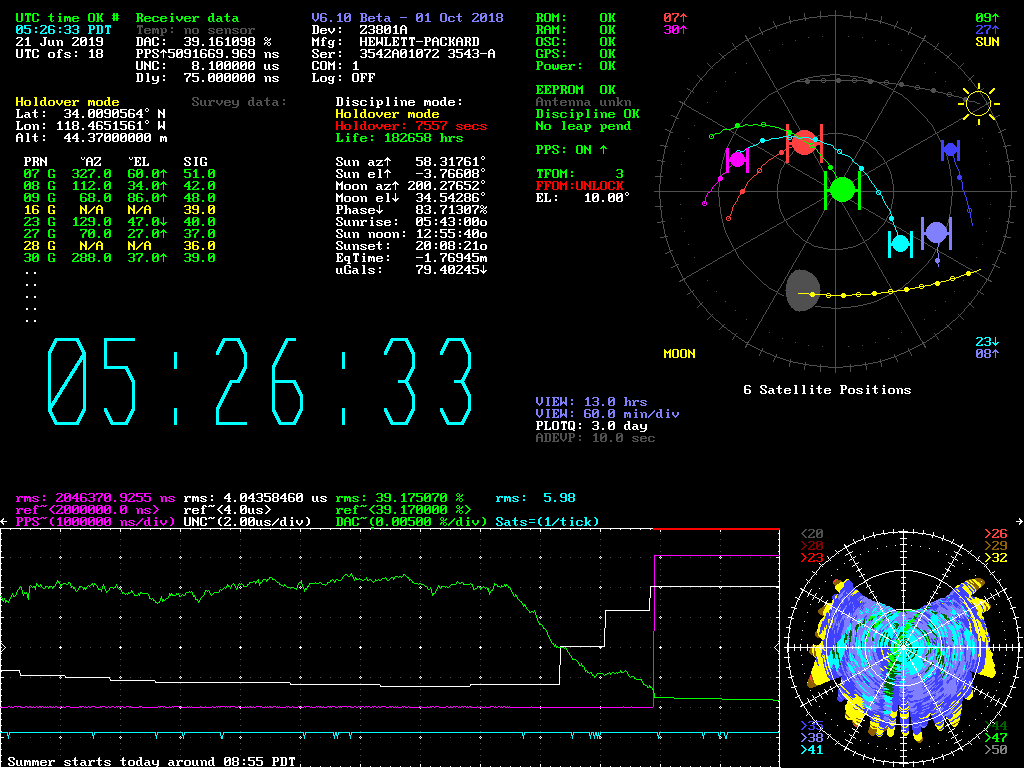This screenshot has height=768, width=1024.
Task: Click the large 05:26:33 digital clock
Action: [x=261, y=385]
